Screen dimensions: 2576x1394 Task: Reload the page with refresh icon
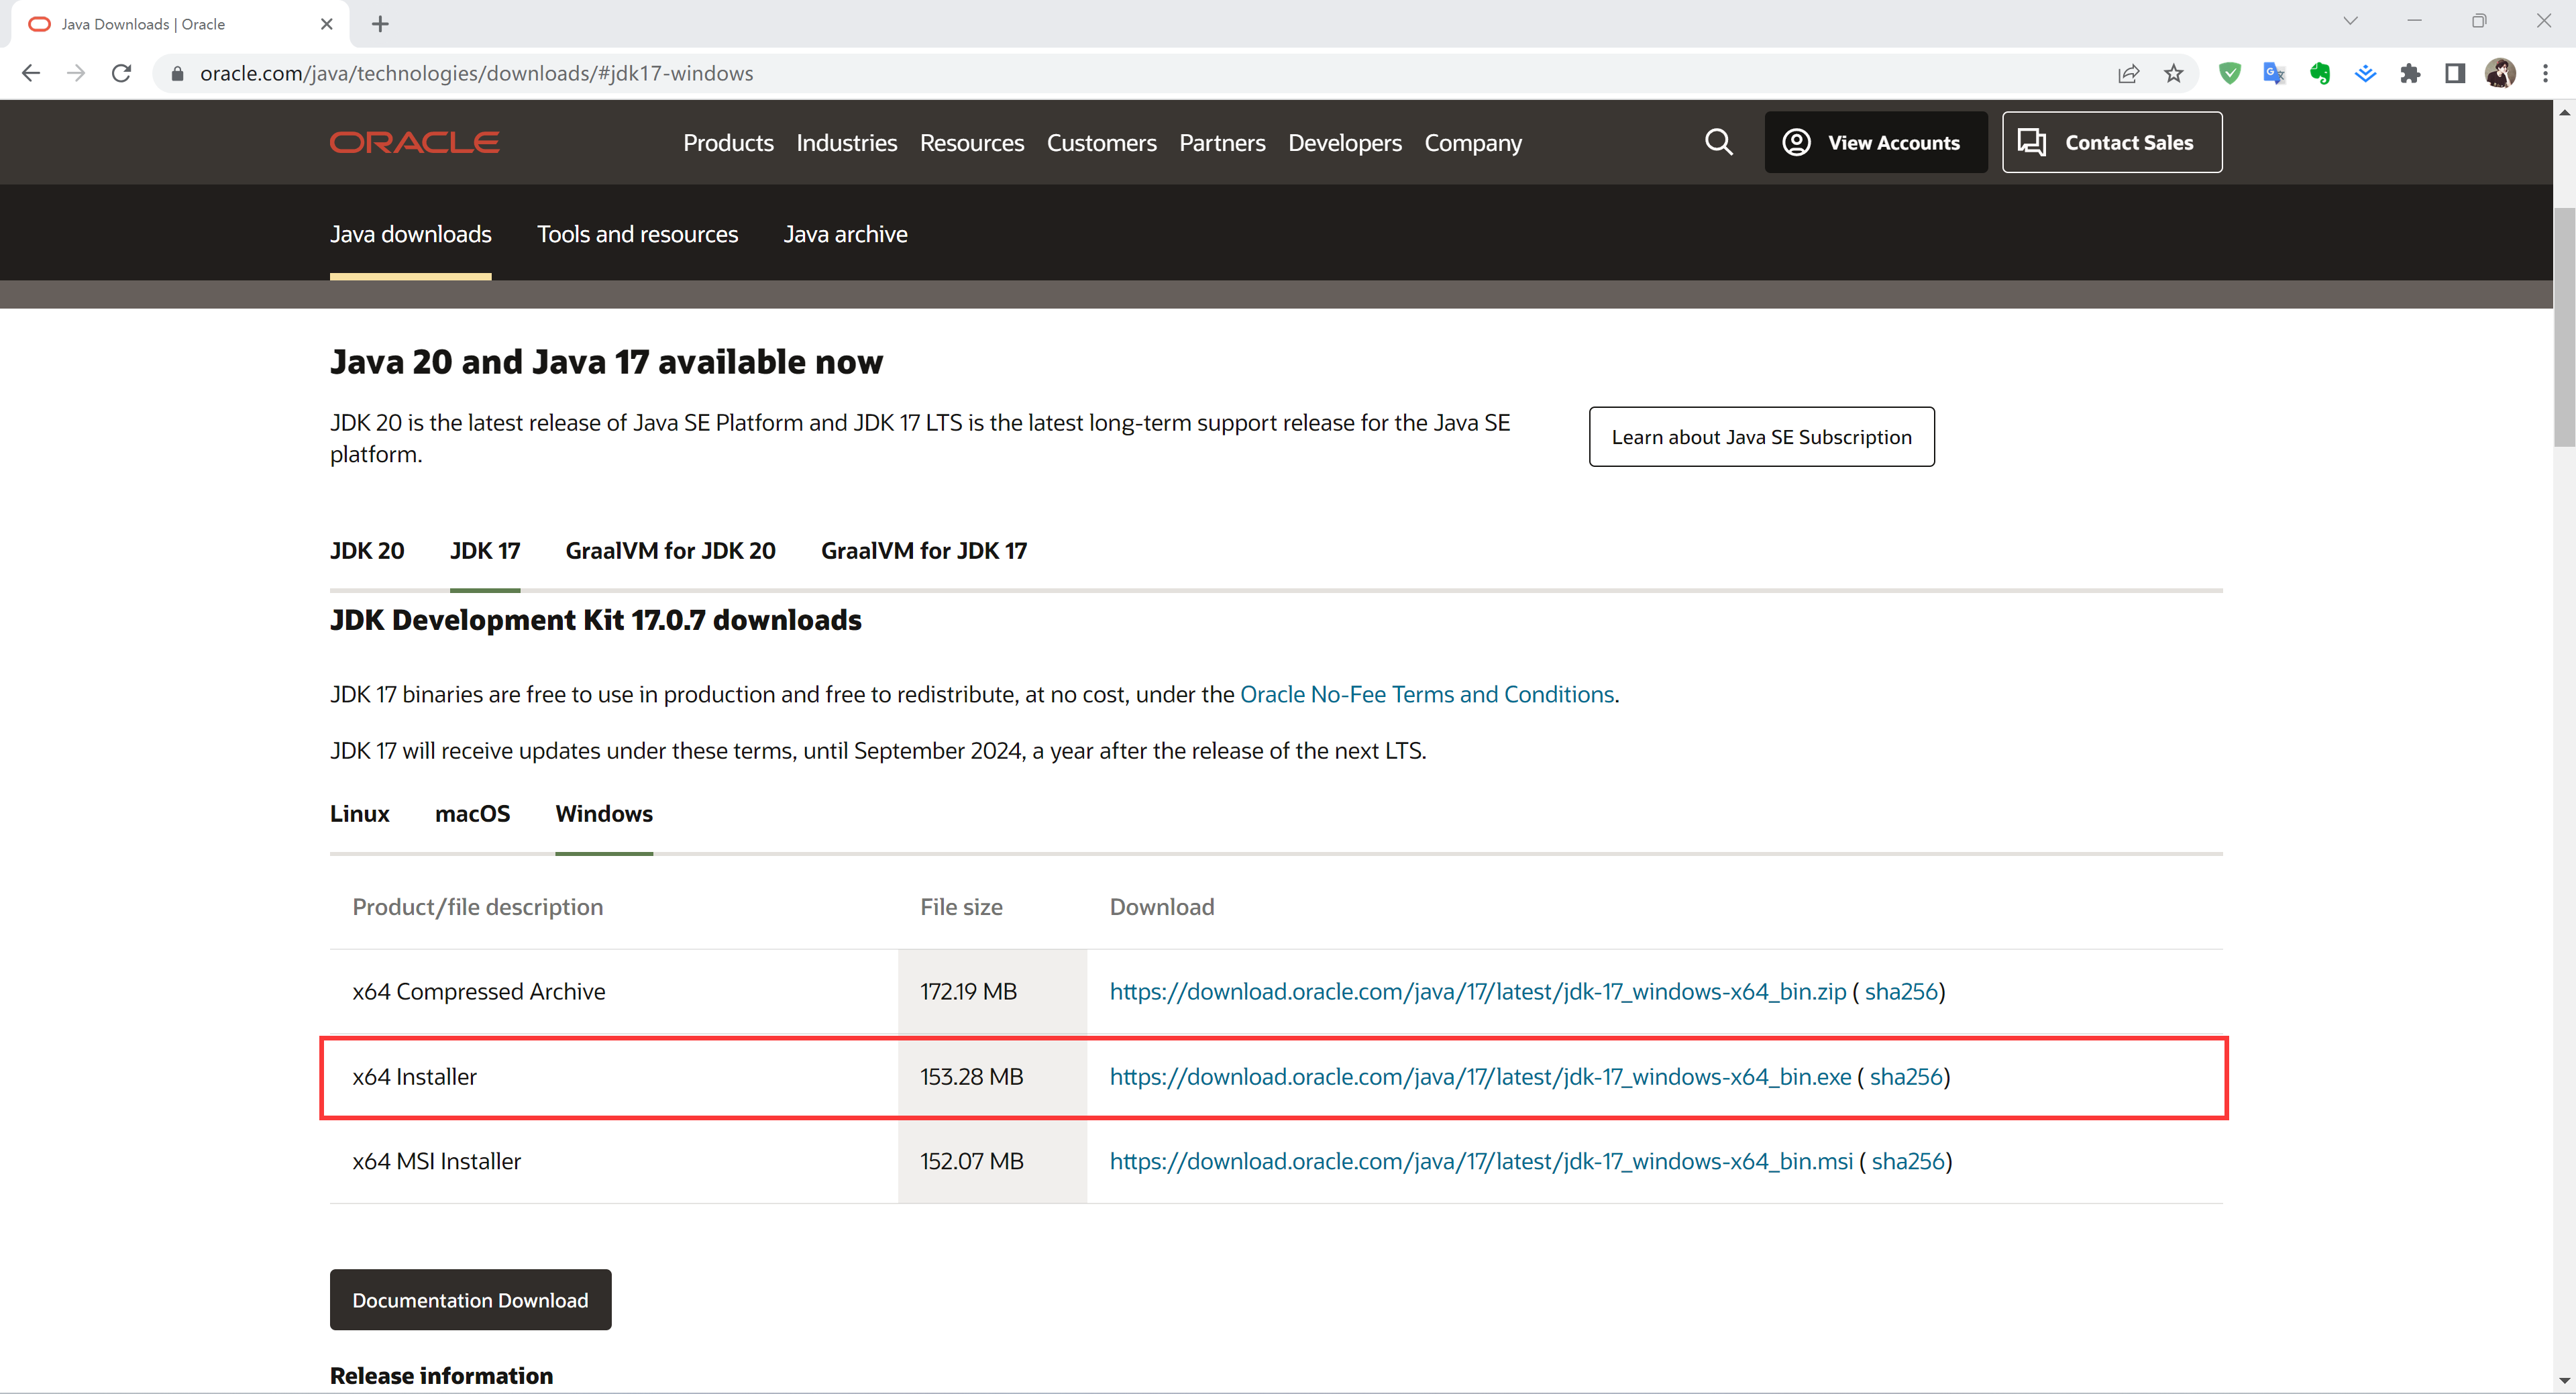[x=121, y=73]
